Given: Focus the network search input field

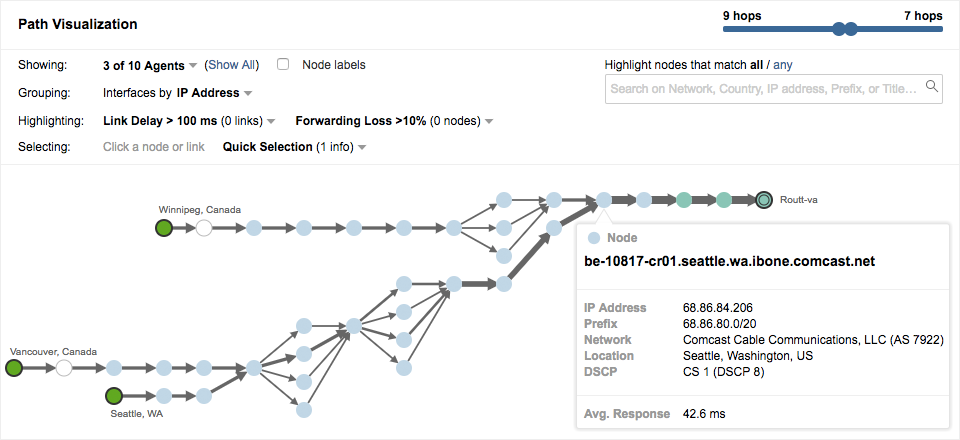Looking at the screenshot, I should coord(764,88).
